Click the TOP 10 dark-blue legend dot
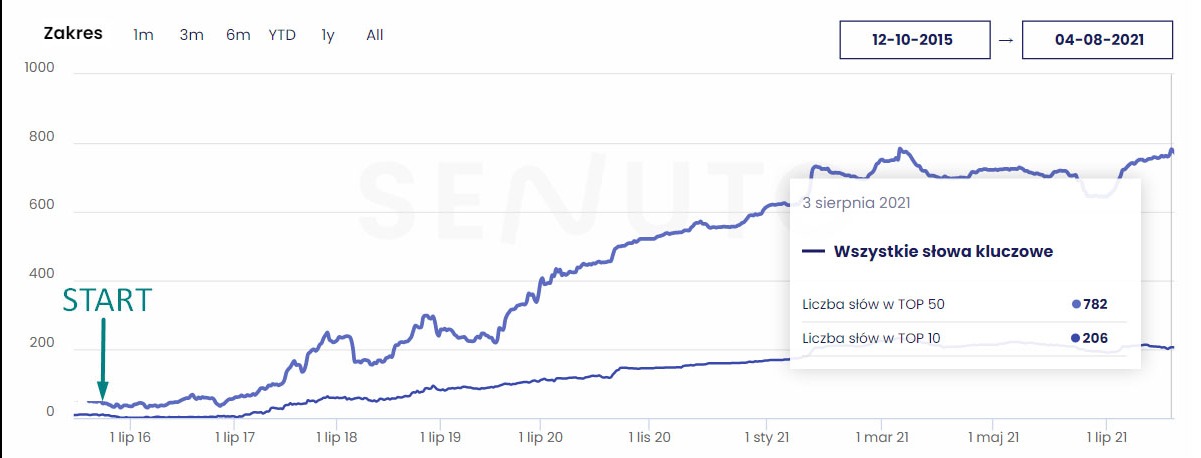 (1076, 338)
